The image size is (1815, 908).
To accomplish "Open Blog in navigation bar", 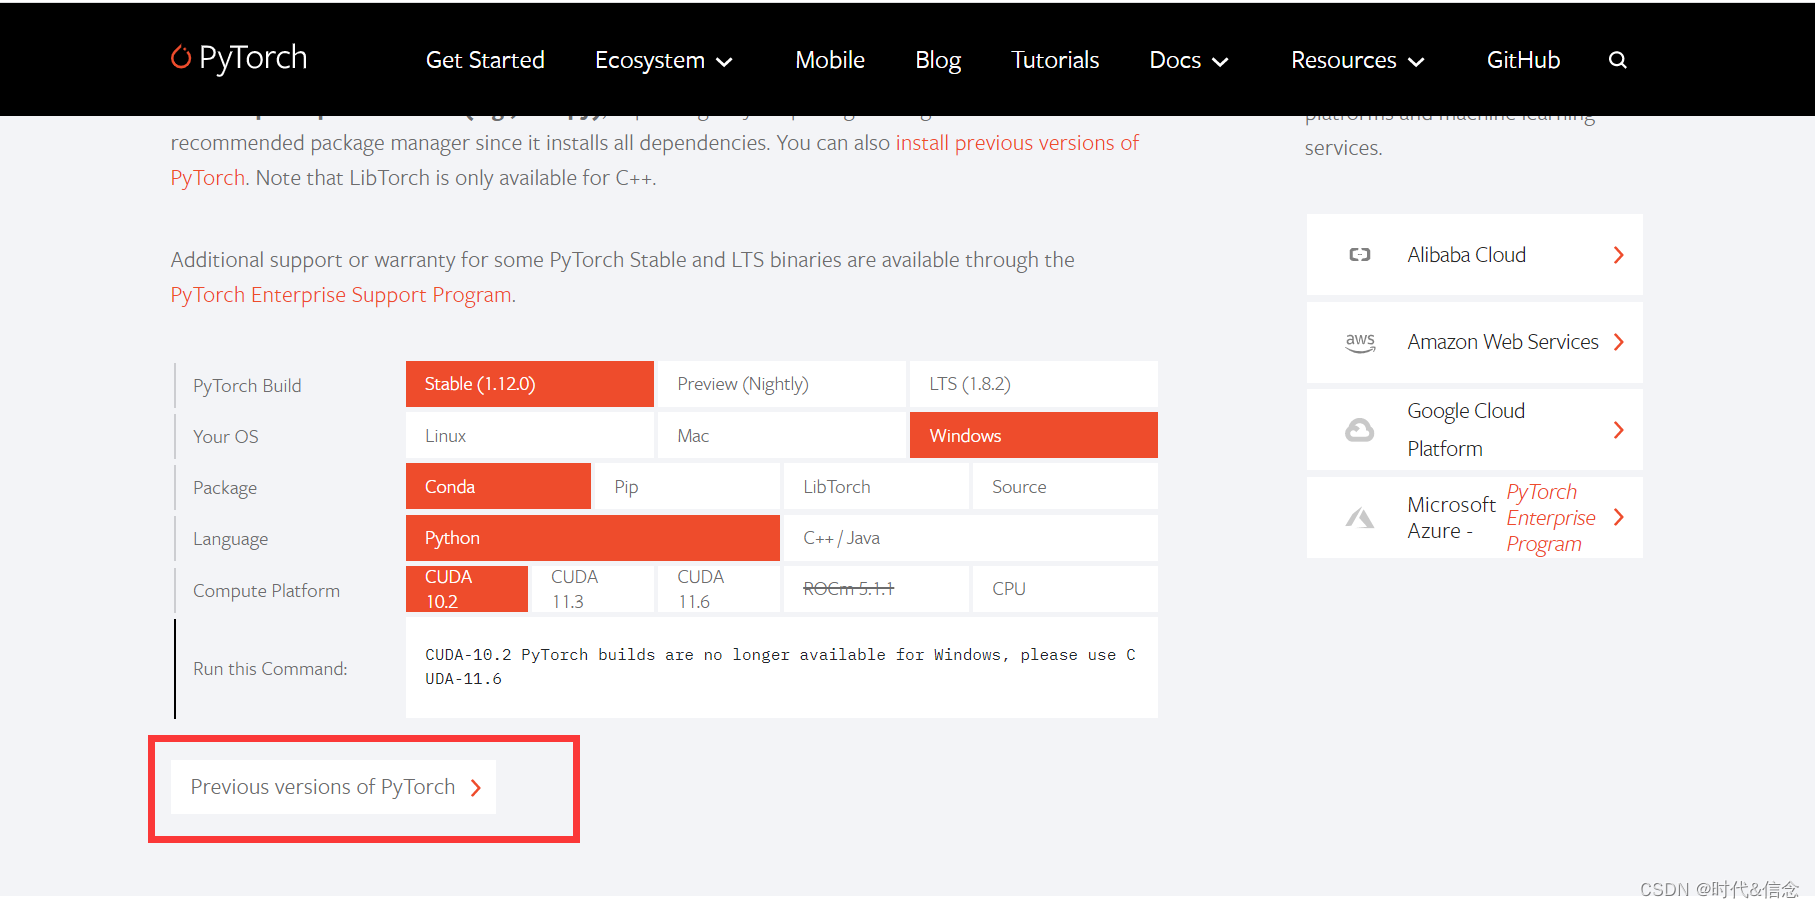I will (938, 60).
